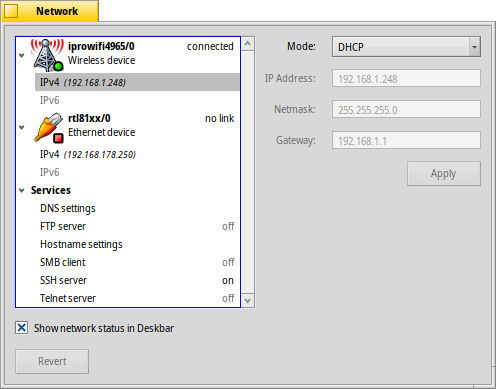Image resolution: width=496 pixels, height=389 pixels.
Task: Collapse the rtl81xx/0 device tree
Action: coord(22,127)
